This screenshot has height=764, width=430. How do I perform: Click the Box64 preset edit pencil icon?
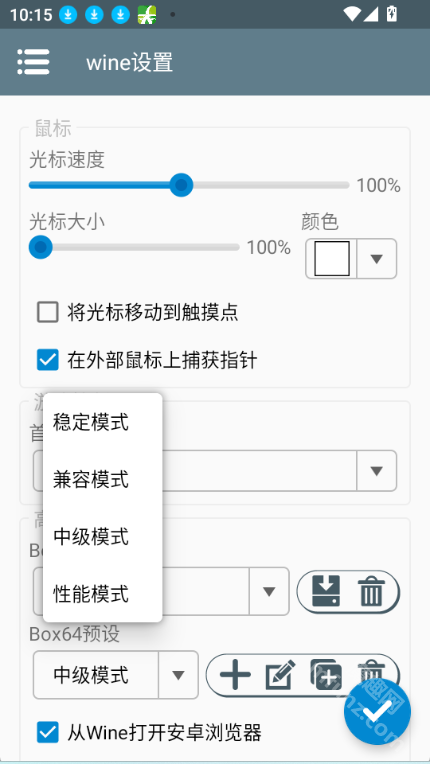click(x=280, y=675)
